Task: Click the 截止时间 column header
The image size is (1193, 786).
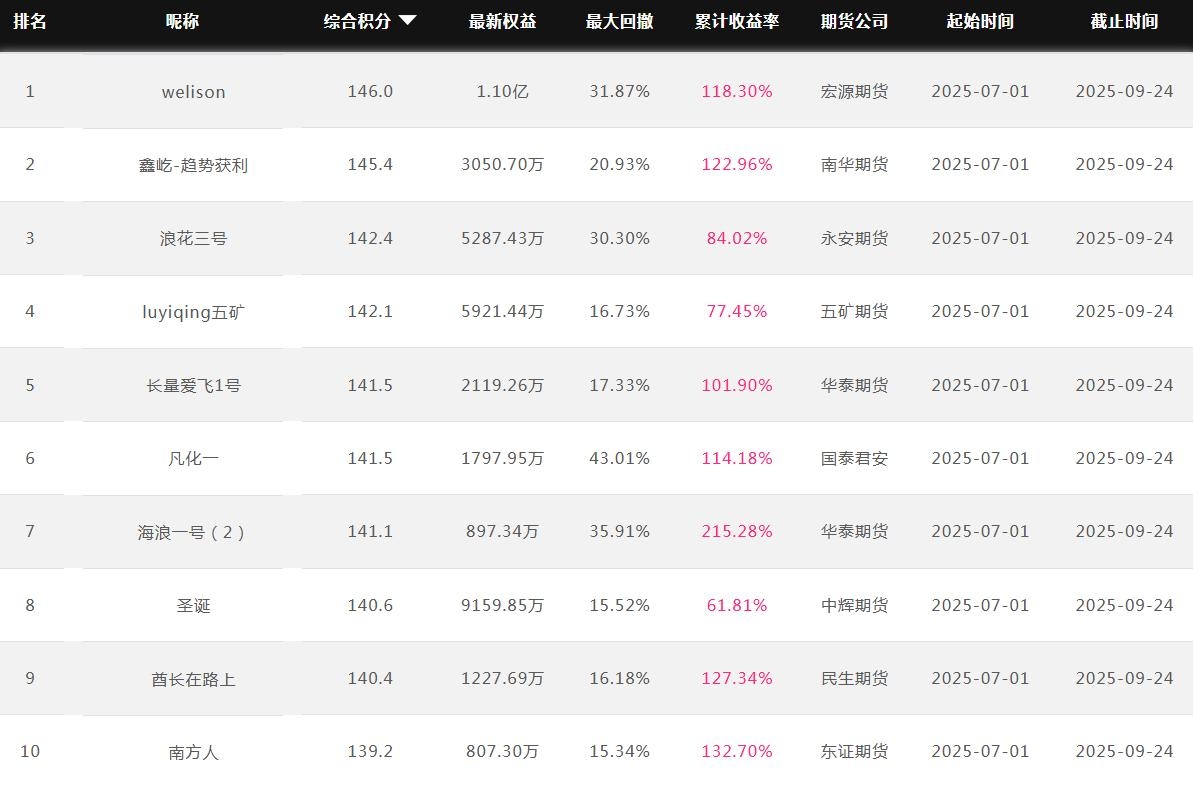Action: pos(1124,21)
